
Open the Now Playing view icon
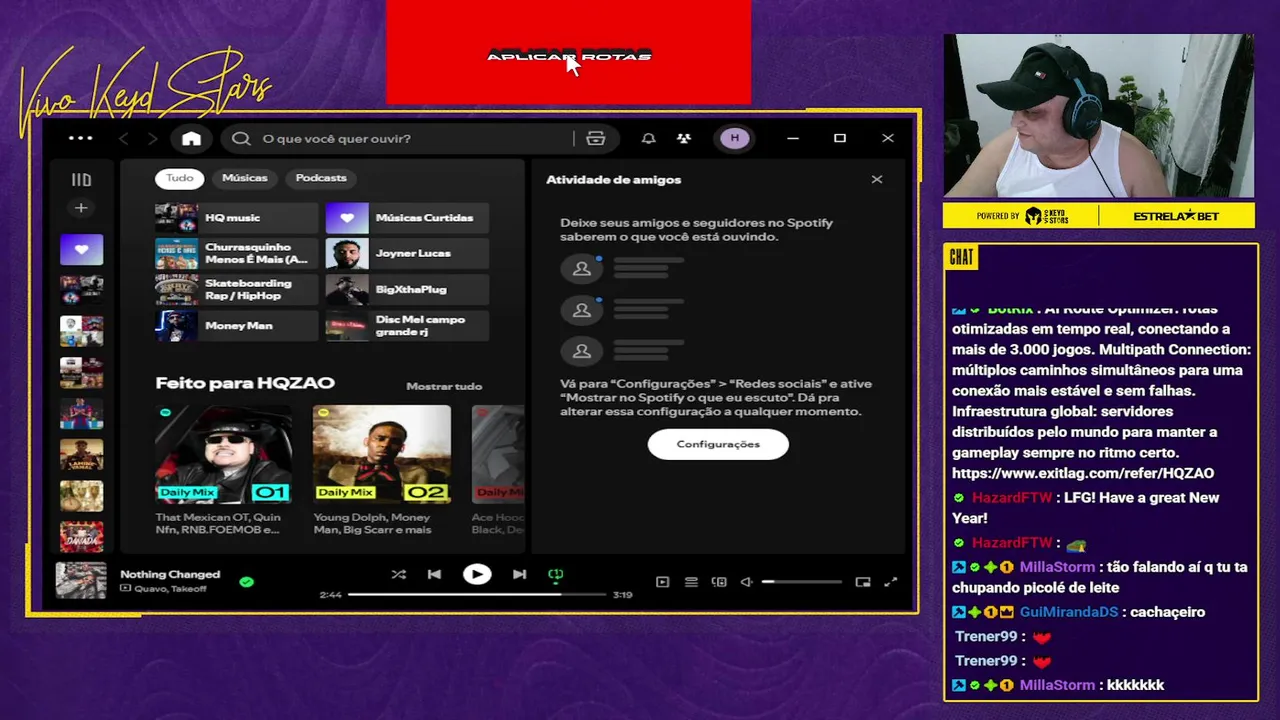pyautogui.click(x=662, y=582)
